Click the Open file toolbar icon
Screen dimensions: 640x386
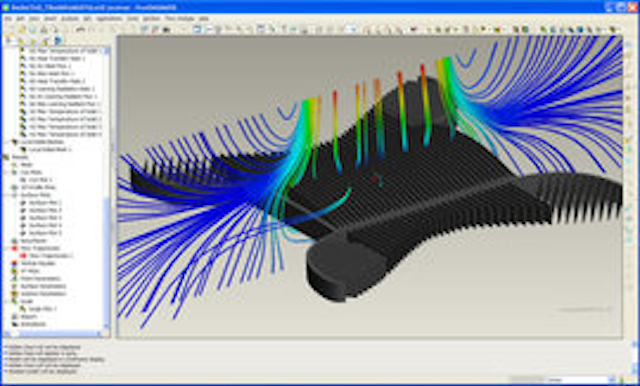pos(22,29)
